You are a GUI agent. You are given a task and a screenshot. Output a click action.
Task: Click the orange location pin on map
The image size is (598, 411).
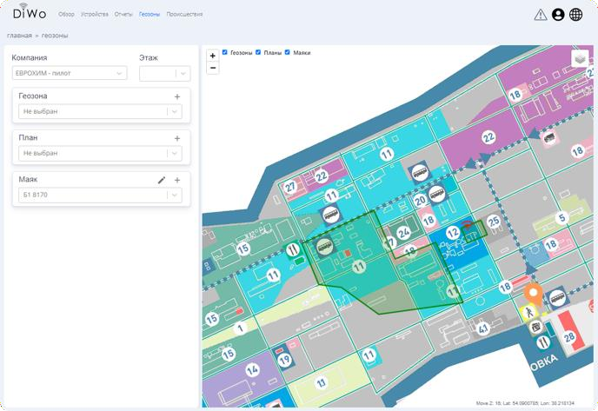[533, 294]
